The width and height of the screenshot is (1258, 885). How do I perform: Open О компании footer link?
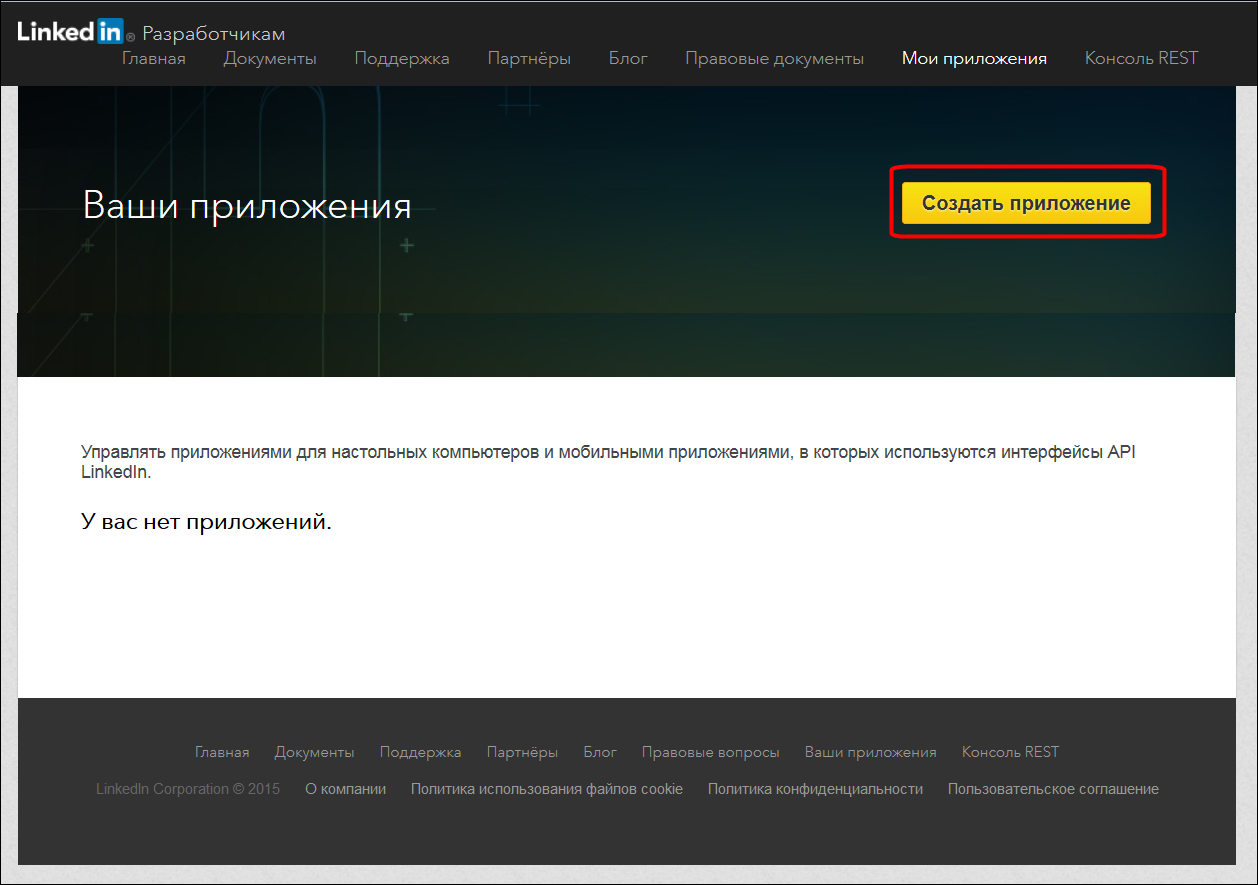coord(345,789)
